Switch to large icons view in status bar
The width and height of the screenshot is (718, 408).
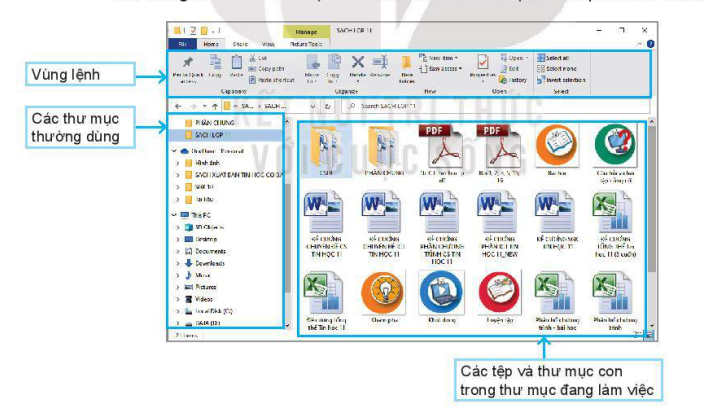pos(649,335)
